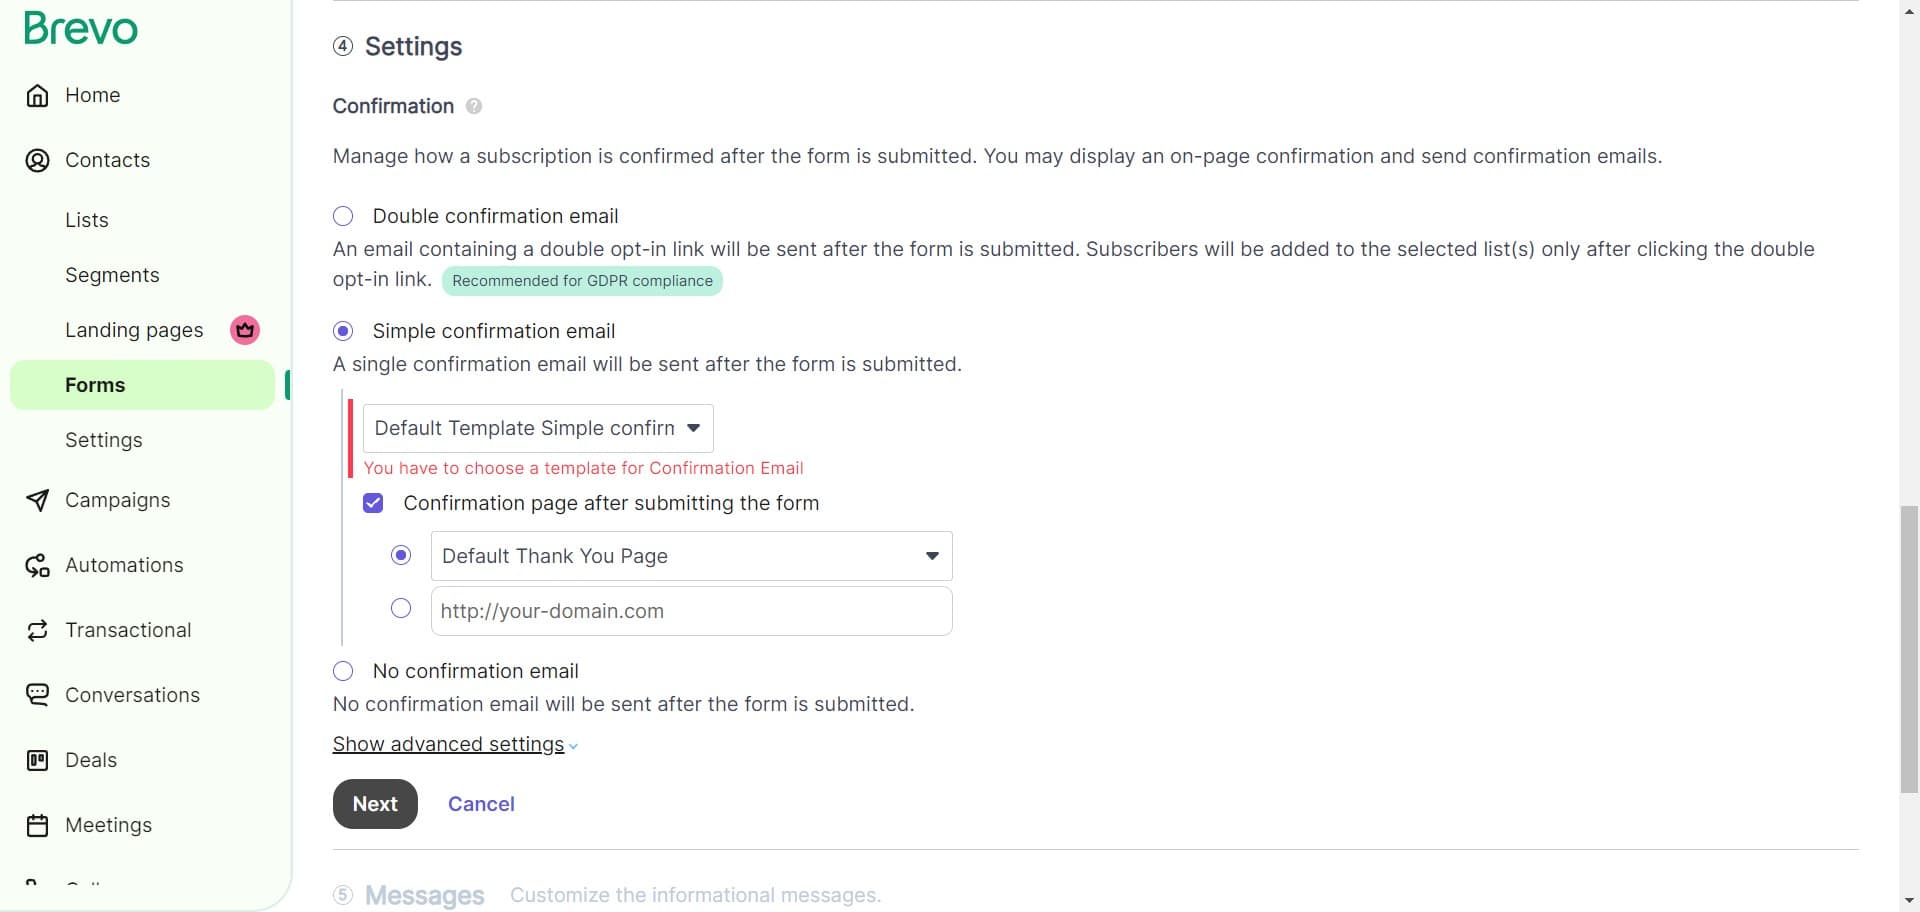The image size is (1920, 912).
Task: Choose No confirmation email
Action: (343, 671)
